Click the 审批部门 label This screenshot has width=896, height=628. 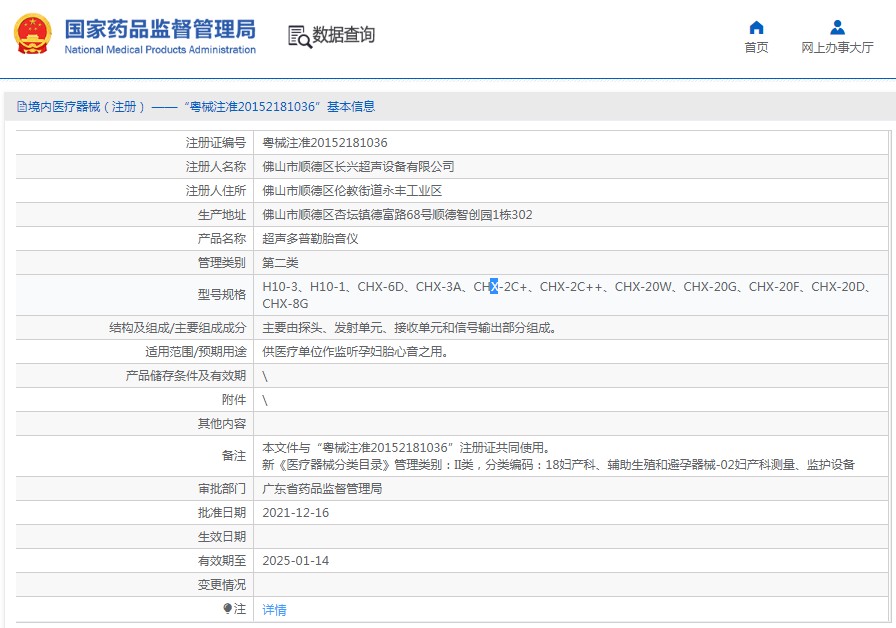(x=222, y=489)
